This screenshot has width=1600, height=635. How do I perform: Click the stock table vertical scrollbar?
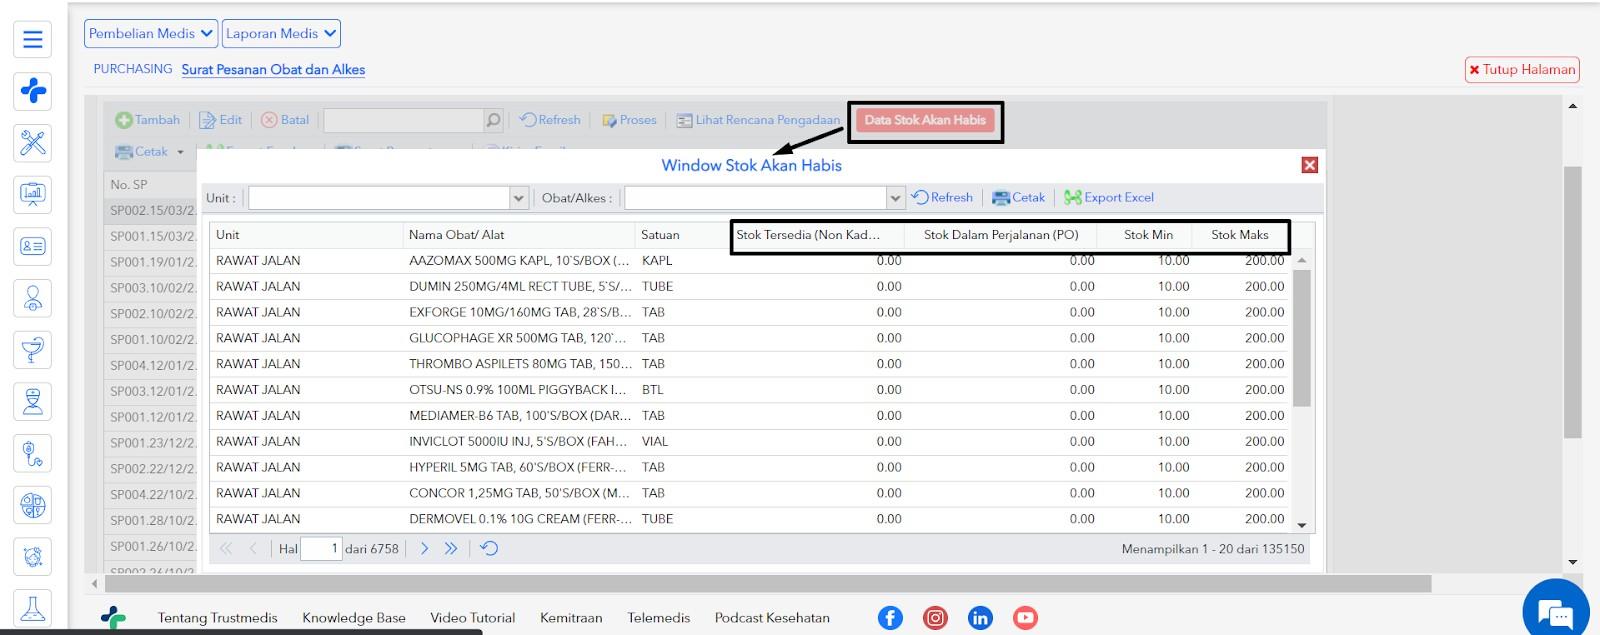(1302, 338)
